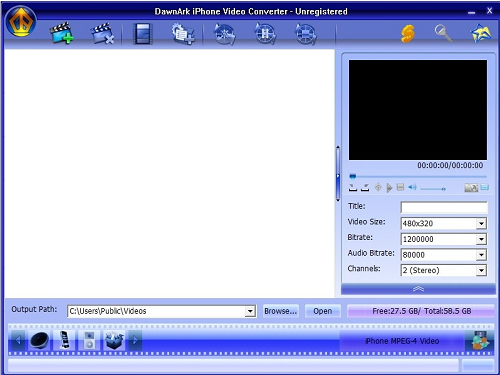Select the iPod device profile icon
This screenshot has width=500, height=375.
click(89, 340)
